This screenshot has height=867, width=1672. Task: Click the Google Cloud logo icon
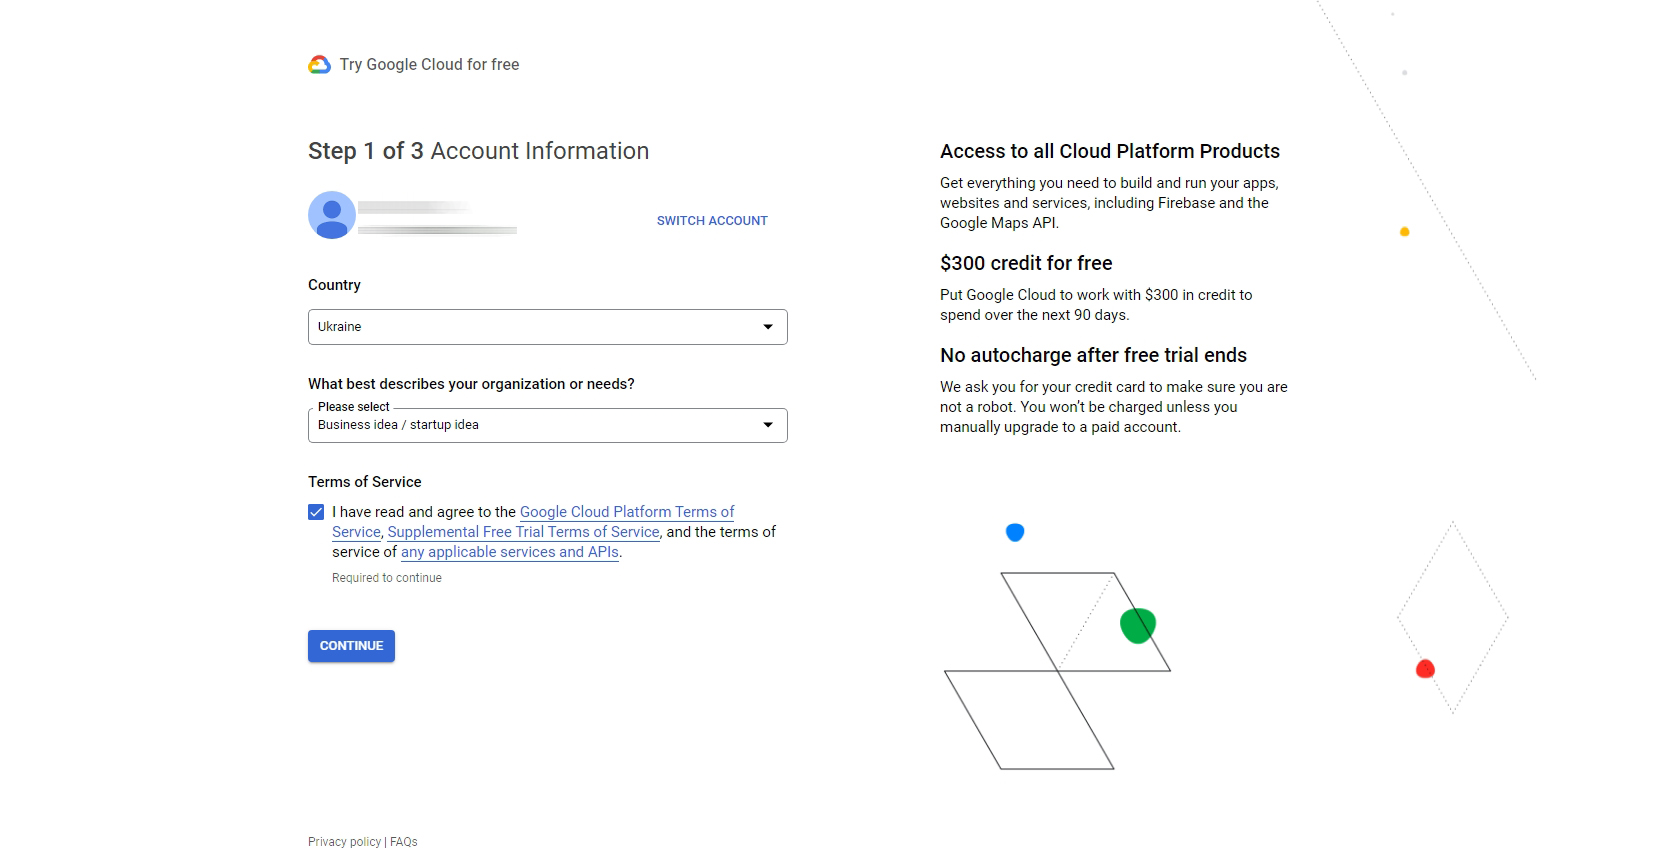coord(319,65)
